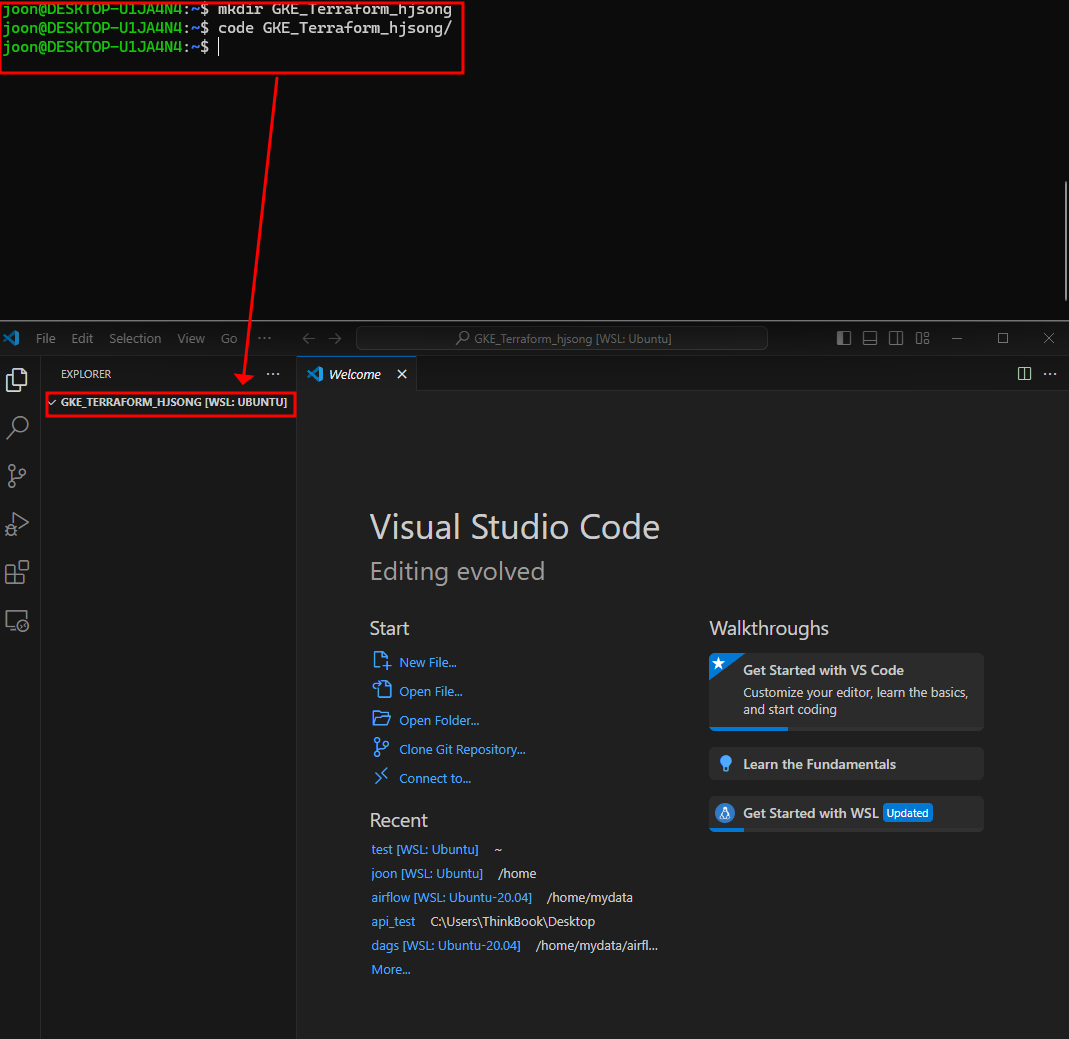Open the Search view in activity bar
This screenshot has height=1039, width=1069.
point(16,428)
